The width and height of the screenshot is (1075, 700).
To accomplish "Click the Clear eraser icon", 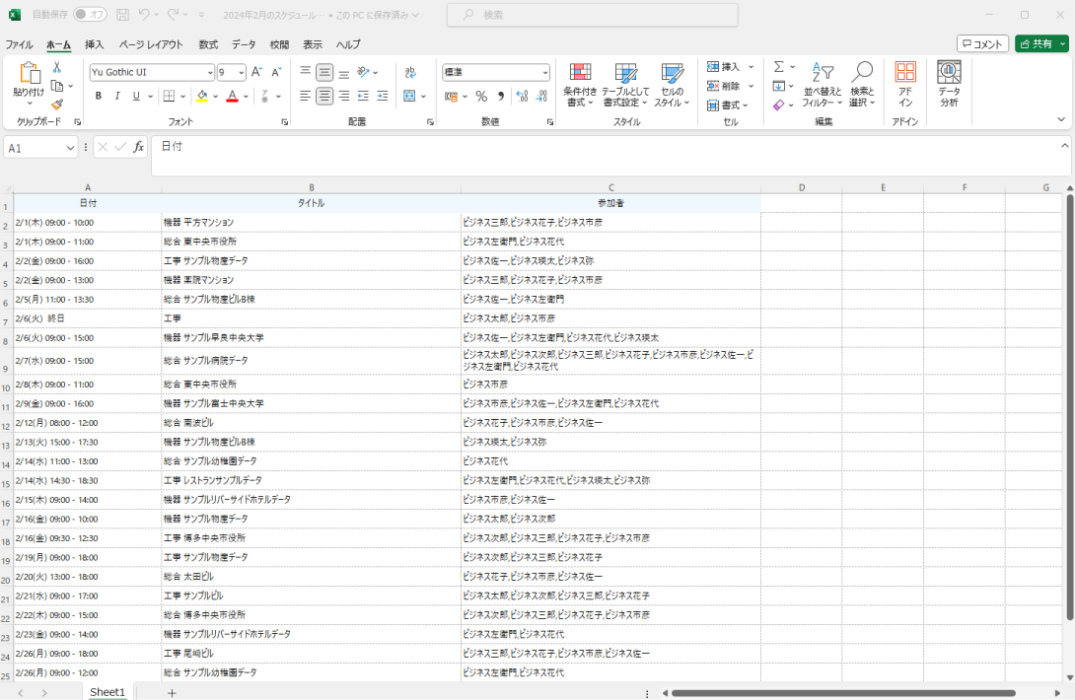I will point(779,105).
